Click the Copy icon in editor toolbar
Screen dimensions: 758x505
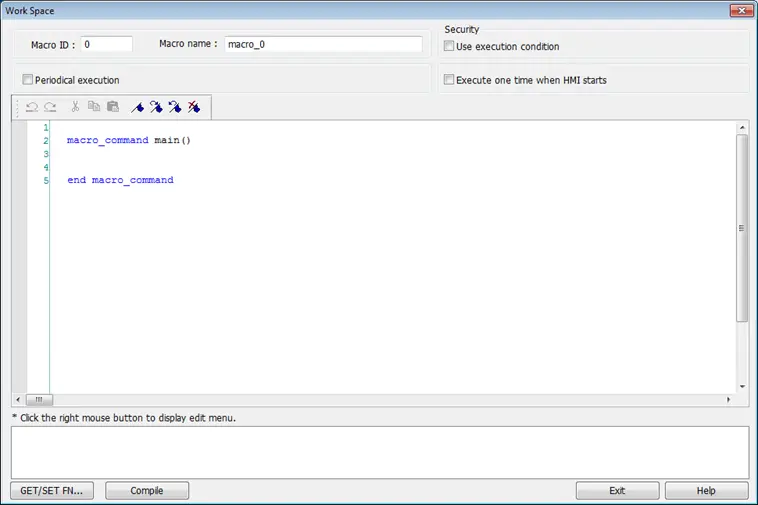tap(94, 106)
